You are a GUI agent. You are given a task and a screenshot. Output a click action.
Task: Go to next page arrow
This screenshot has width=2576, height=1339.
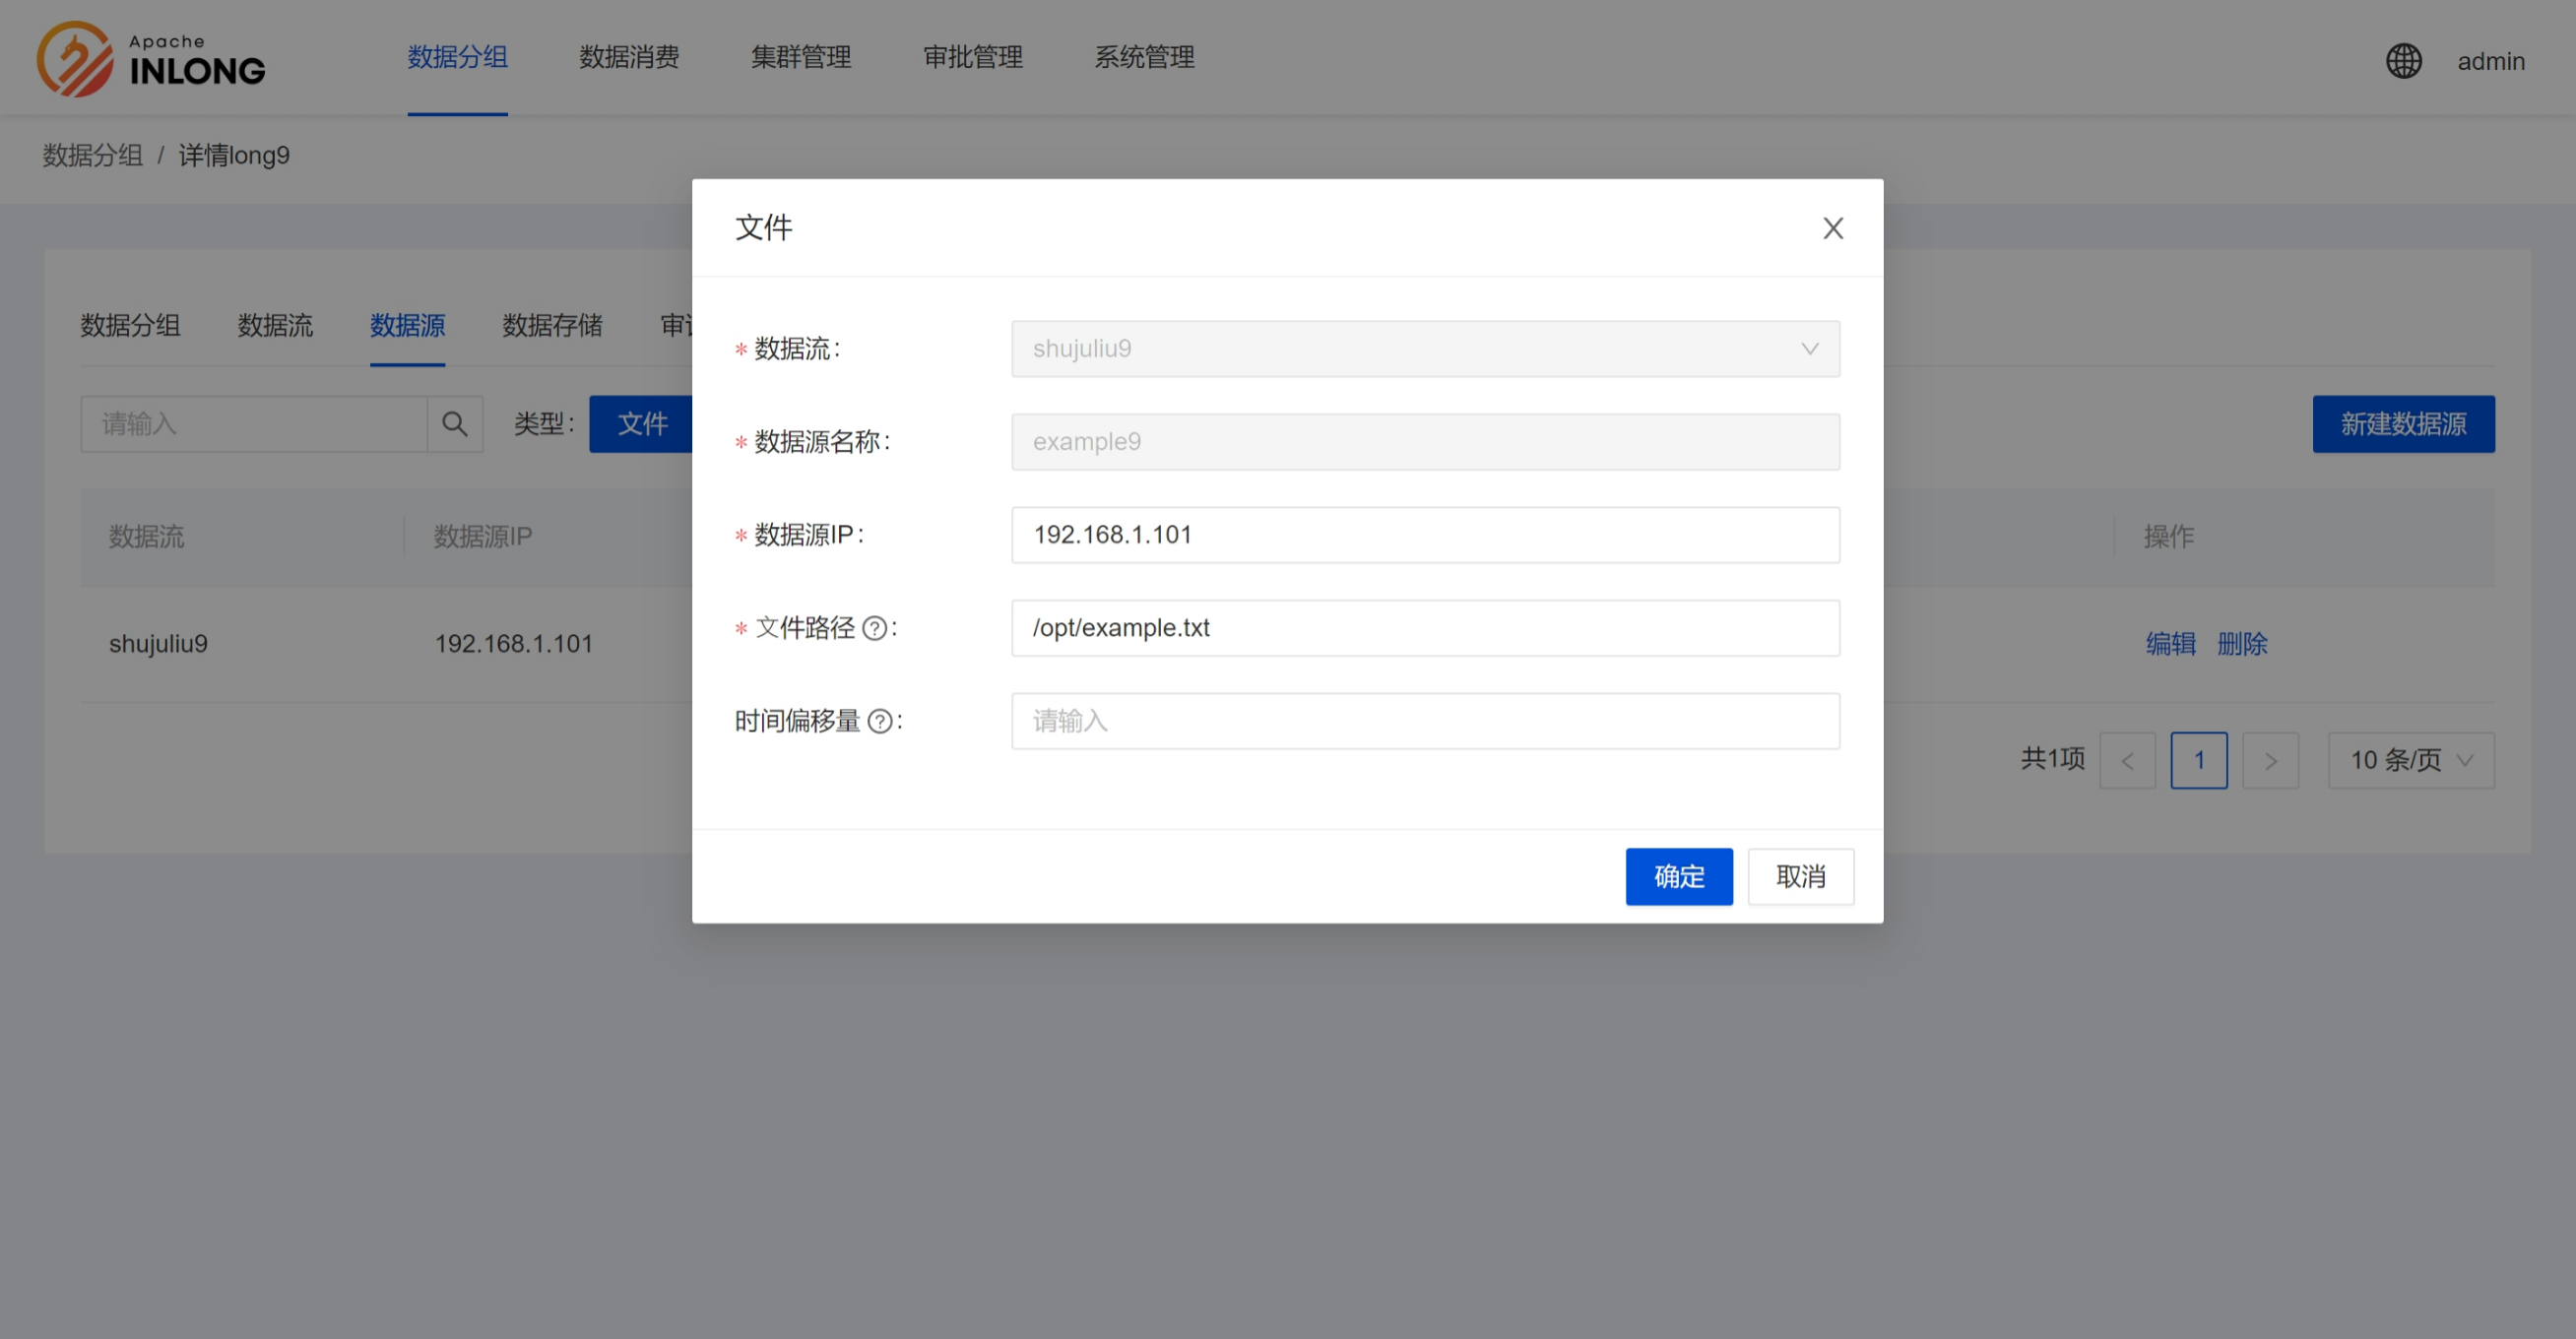pos(2270,761)
